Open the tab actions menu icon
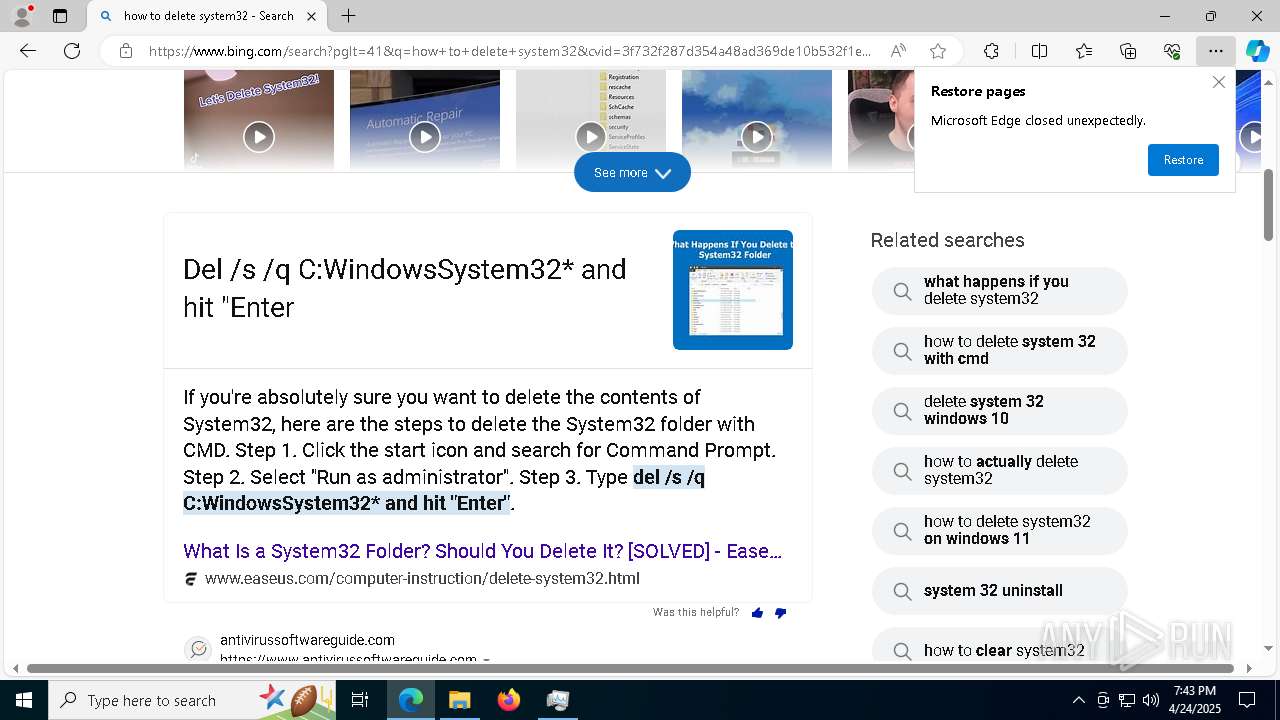 click(x=60, y=16)
